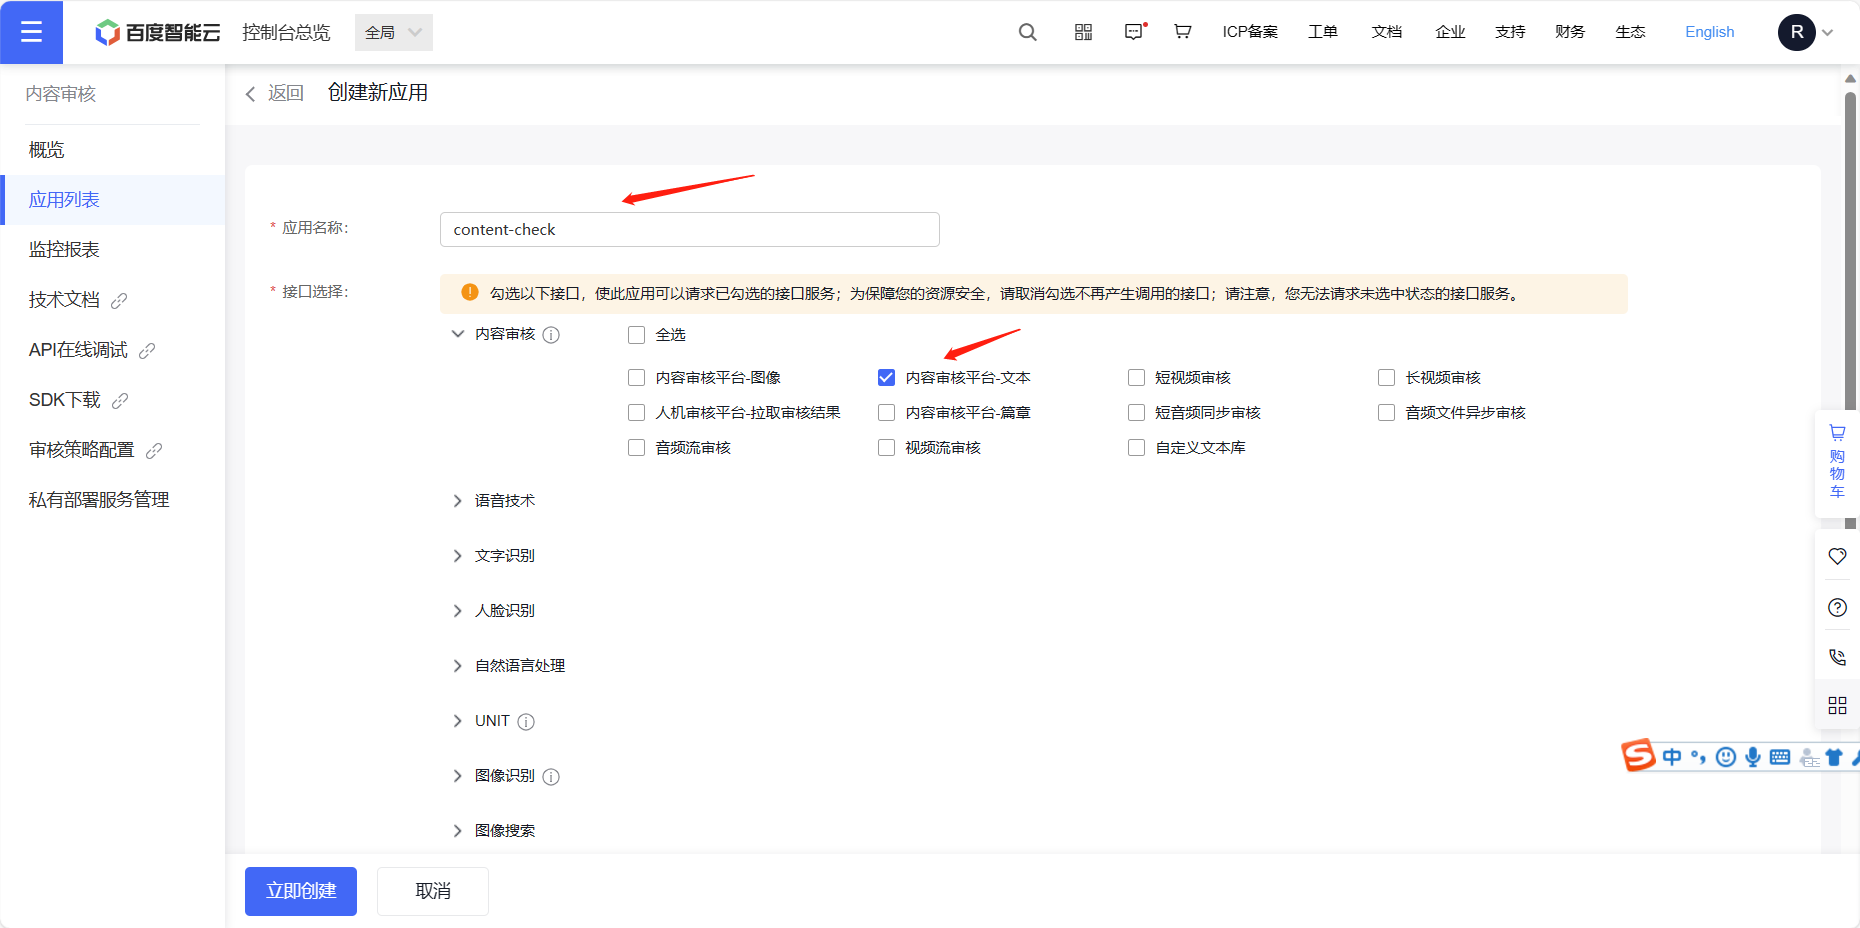Open the QR code grid icon

[1083, 32]
